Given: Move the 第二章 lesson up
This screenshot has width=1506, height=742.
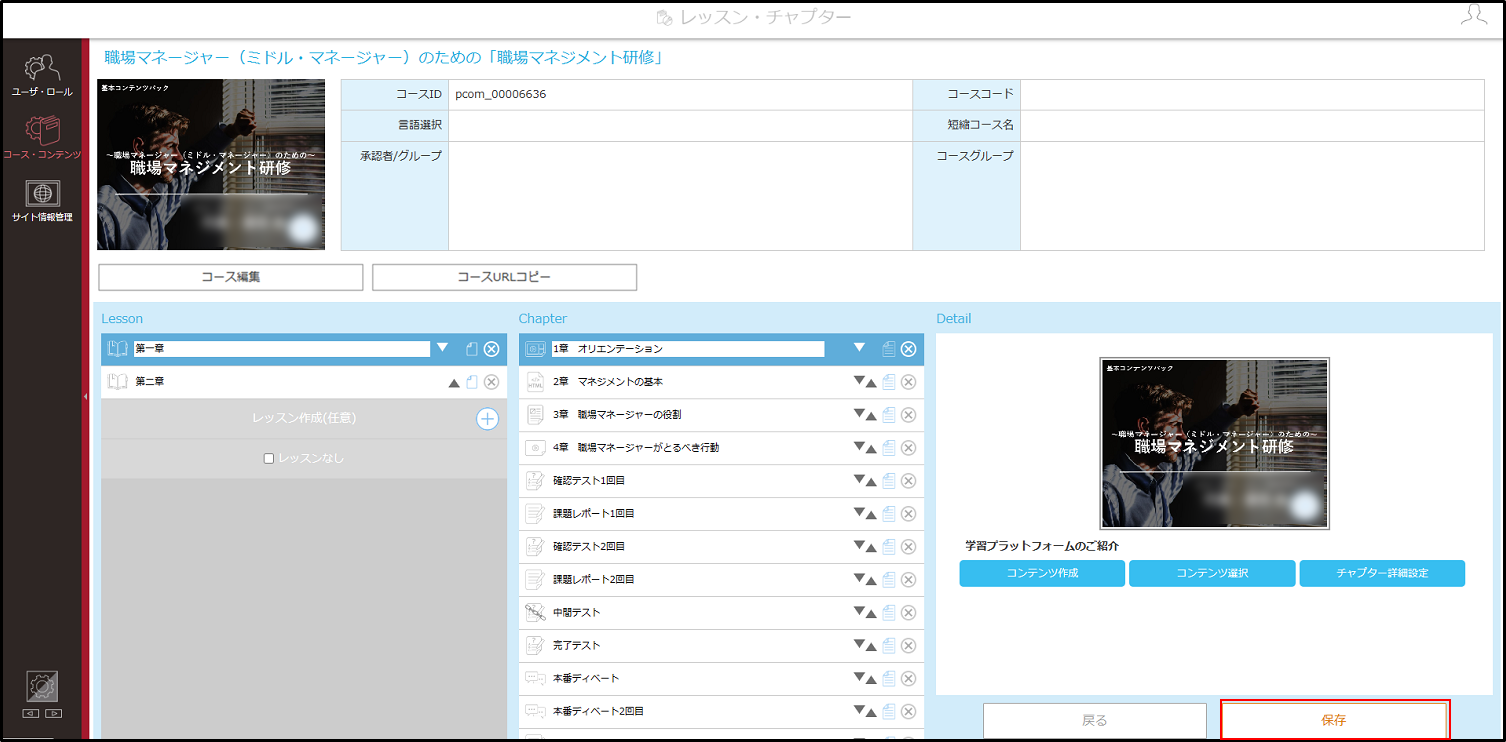Looking at the screenshot, I should coord(454,382).
